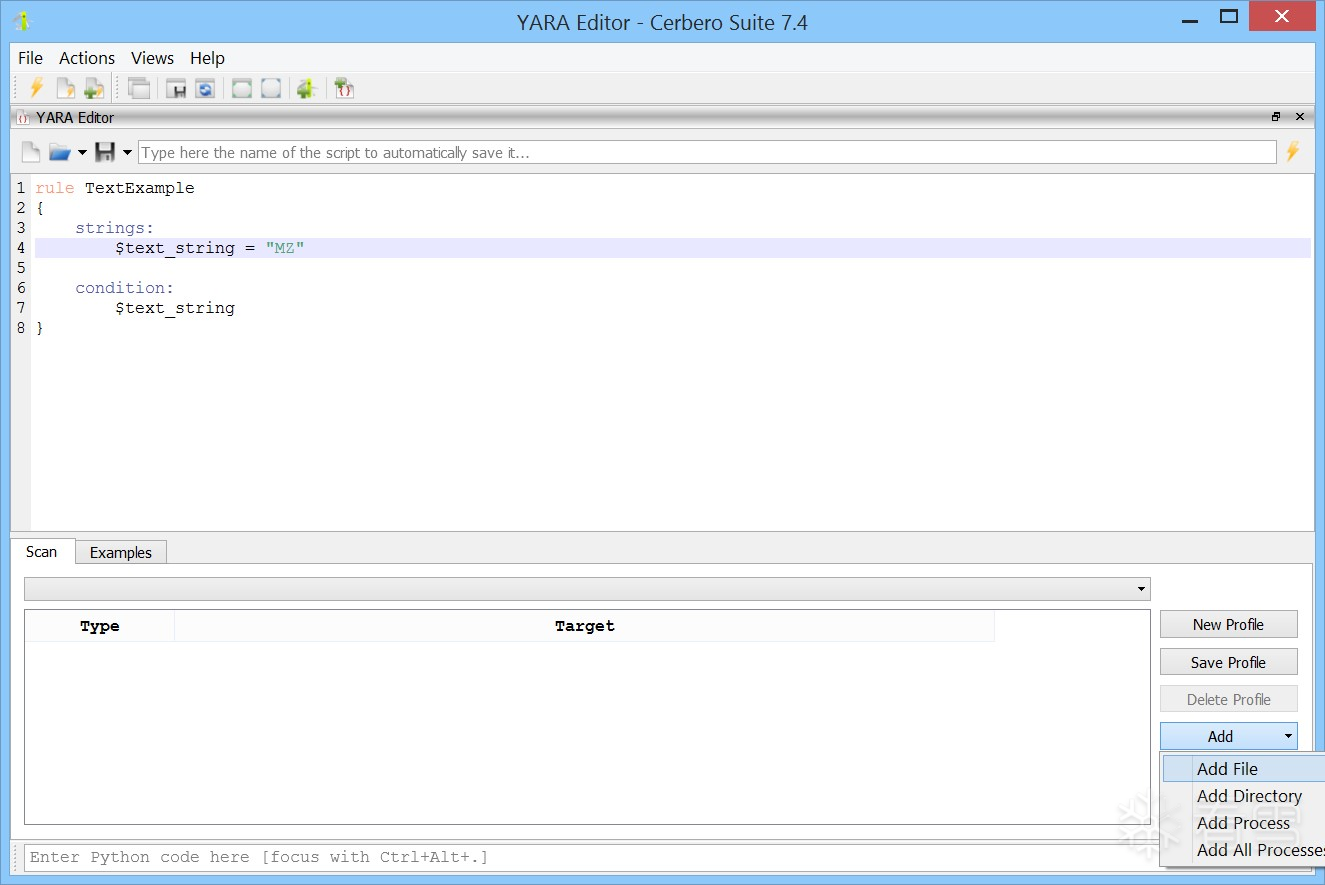
Task: Expand the arrow next to the floppy disk icon
Action: [127, 153]
